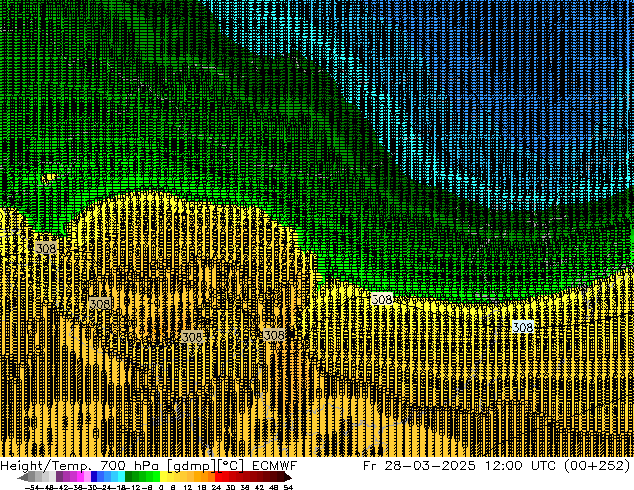Click the "0" legend scale value
The image size is (634, 490).
[x=161, y=487]
